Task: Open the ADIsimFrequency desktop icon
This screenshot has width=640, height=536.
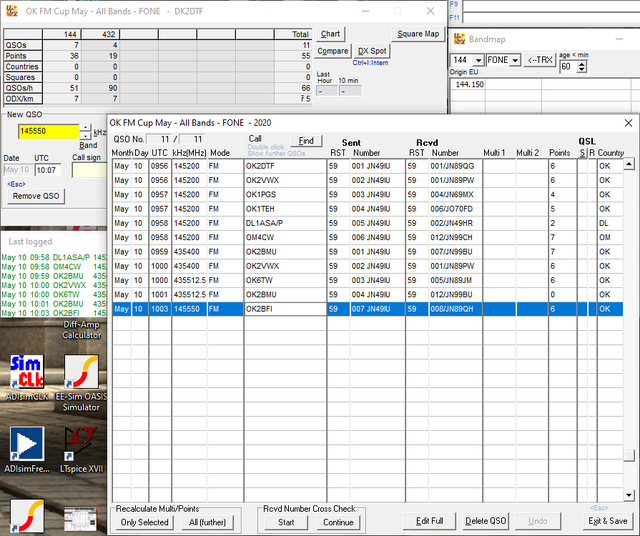Action: (x=26, y=443)
